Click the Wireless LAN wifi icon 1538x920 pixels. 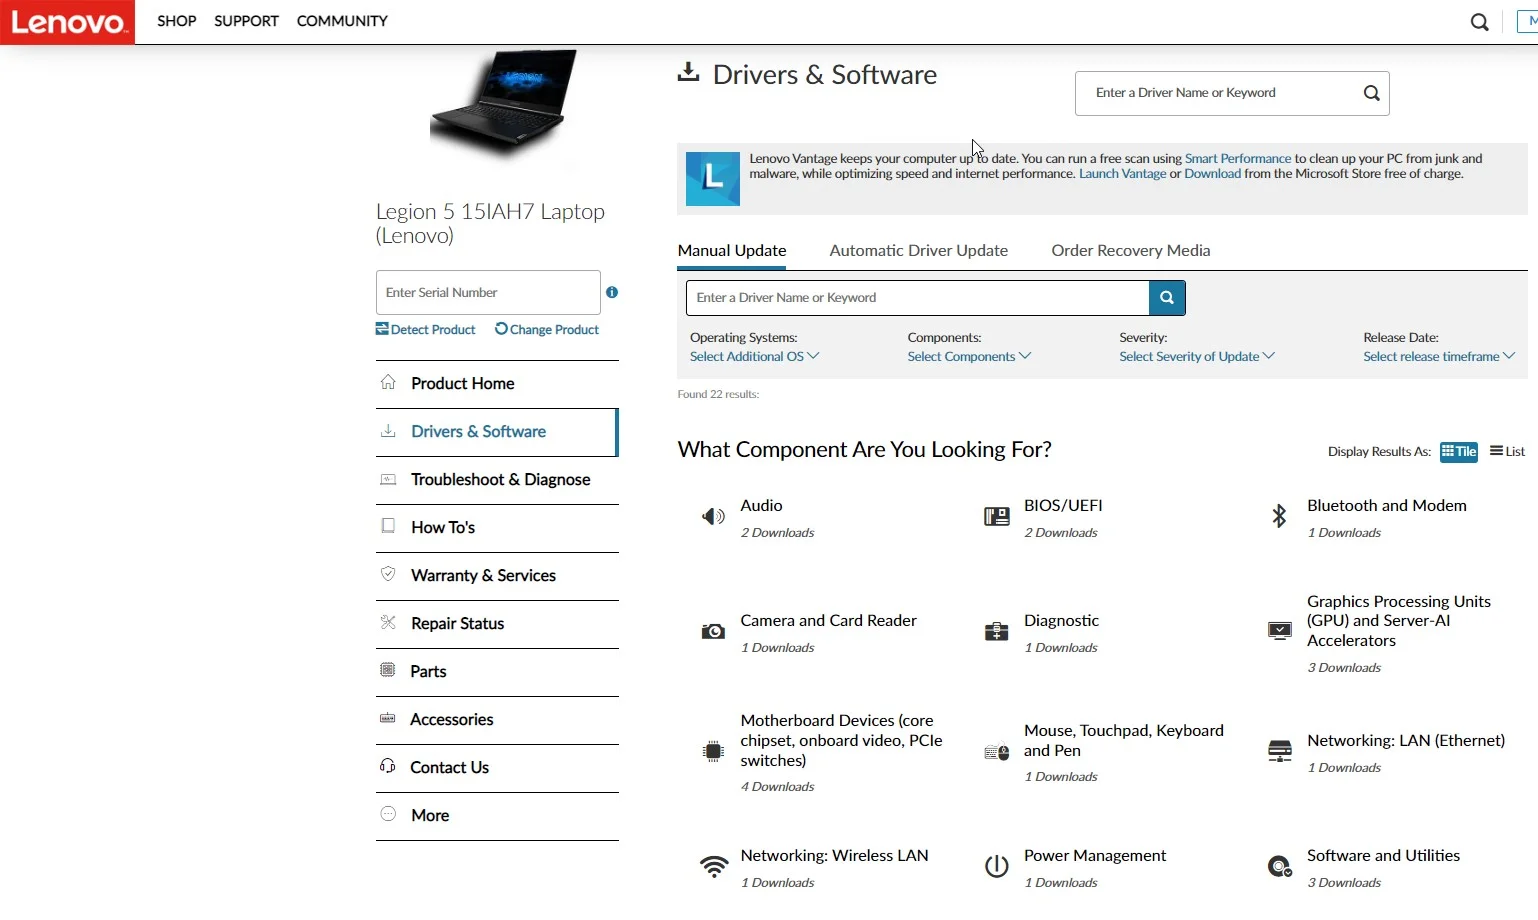[714, 866]
